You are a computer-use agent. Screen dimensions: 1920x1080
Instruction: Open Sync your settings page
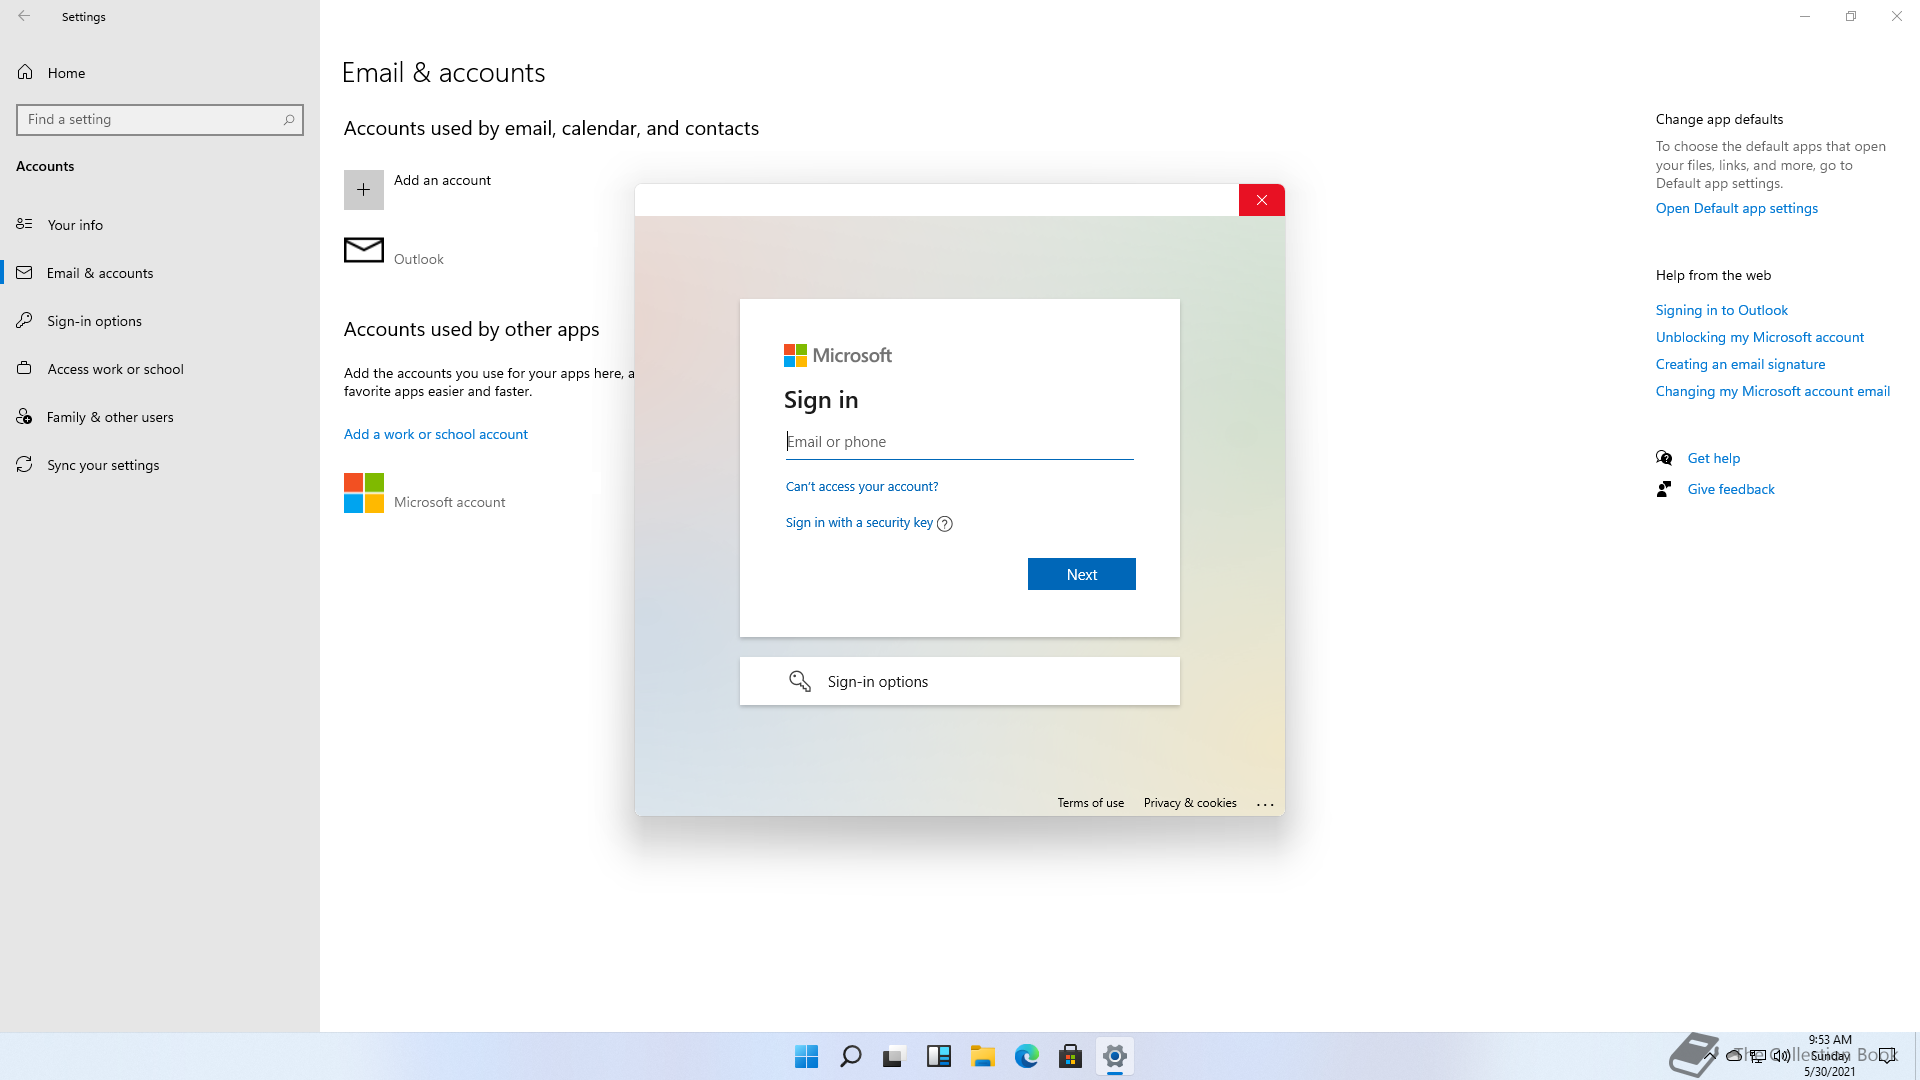(x=160, y=465)
